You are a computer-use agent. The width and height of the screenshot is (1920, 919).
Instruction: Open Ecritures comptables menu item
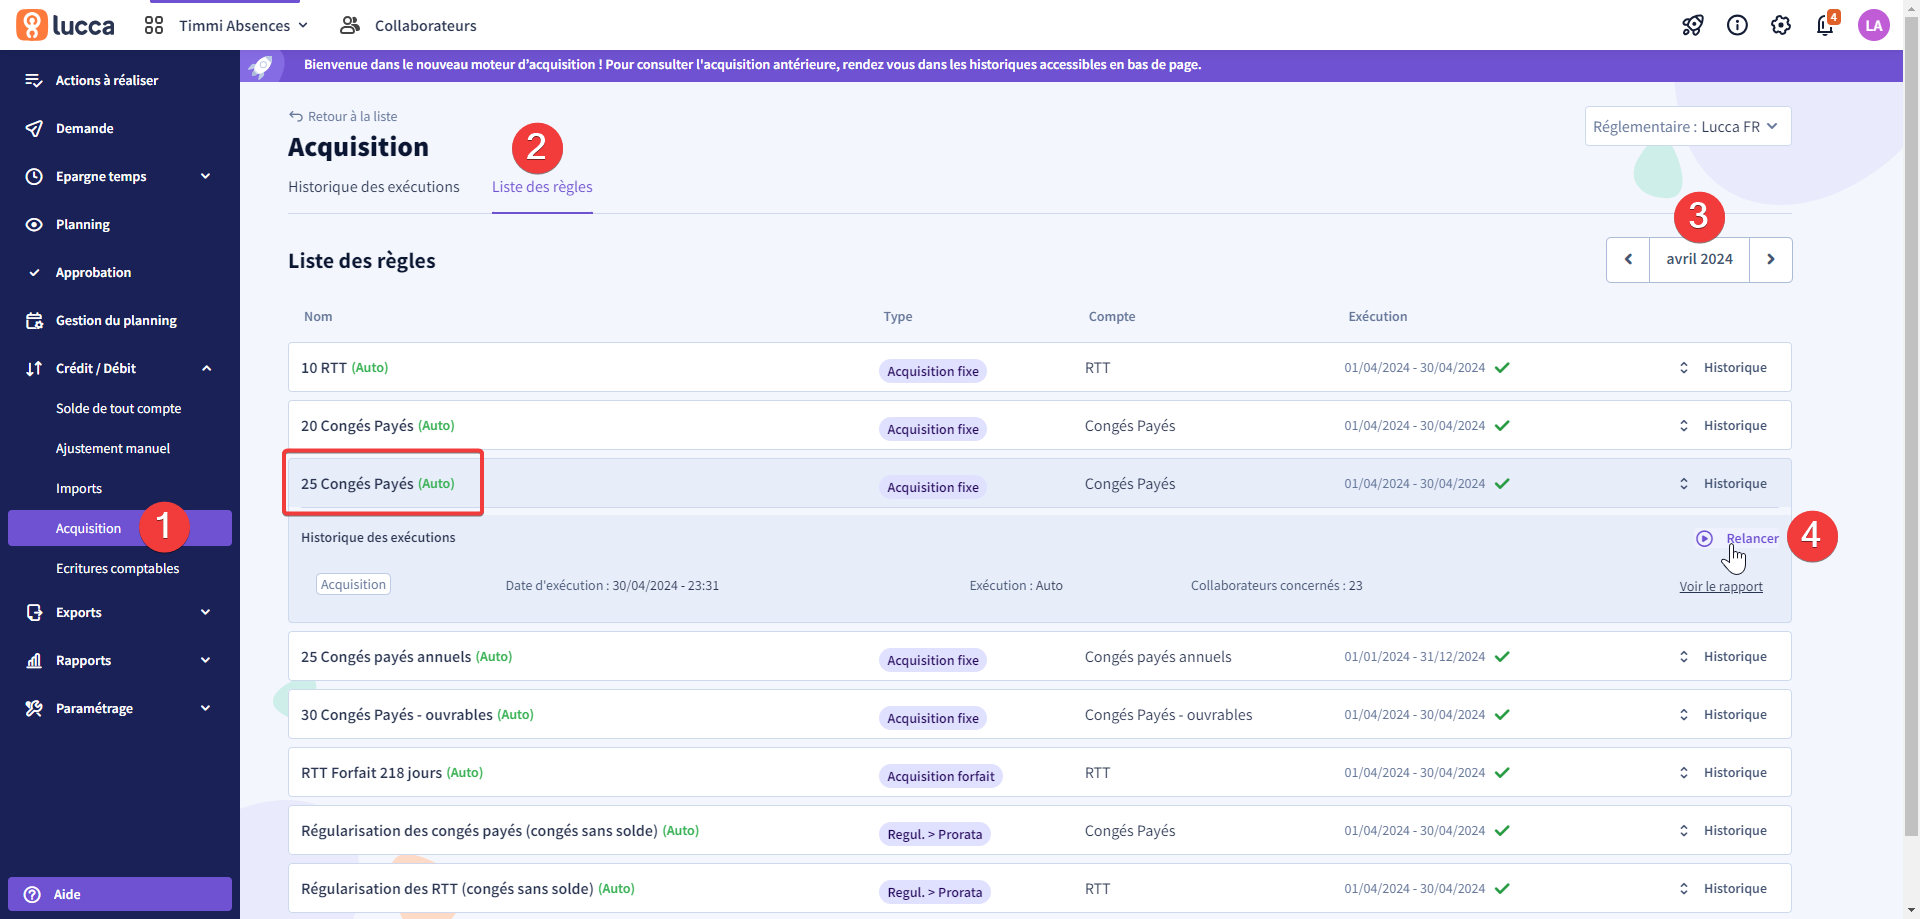[x=118, y=568]
